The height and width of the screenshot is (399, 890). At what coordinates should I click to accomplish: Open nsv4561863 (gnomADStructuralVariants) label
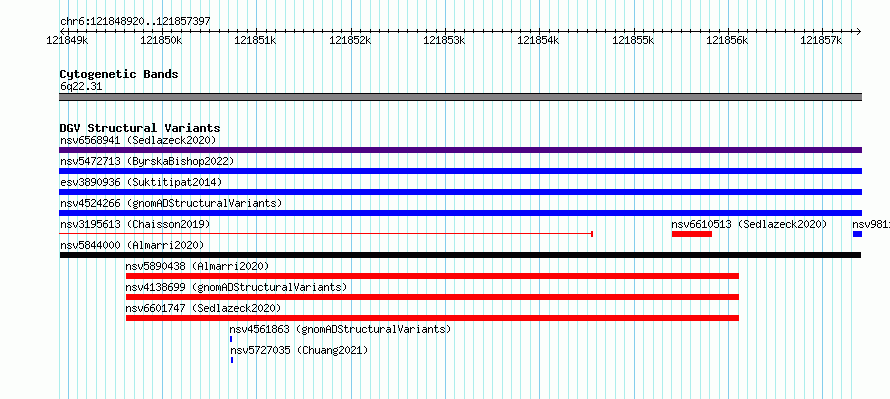tap(340, 329)
